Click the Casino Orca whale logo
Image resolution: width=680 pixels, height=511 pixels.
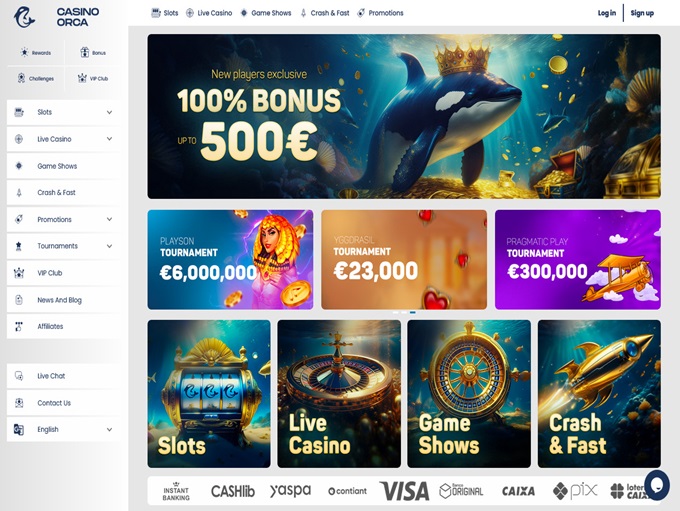pos(24,16)
